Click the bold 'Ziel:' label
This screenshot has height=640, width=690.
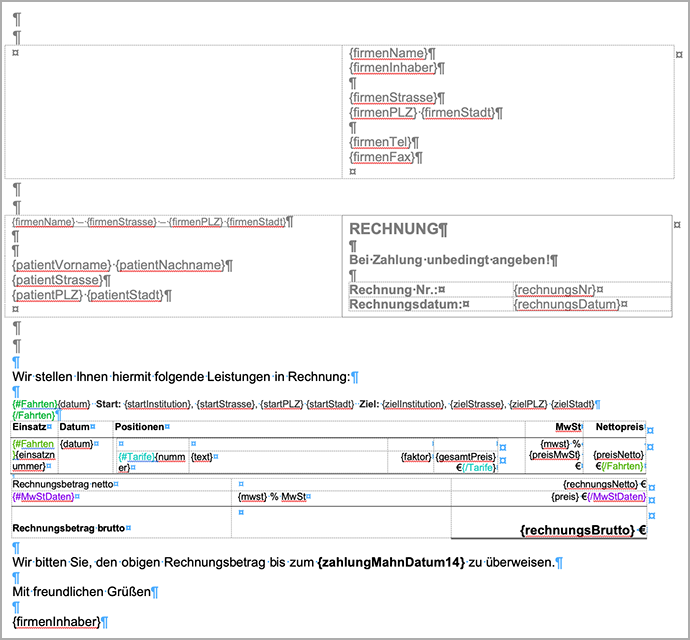pos(369,404)
